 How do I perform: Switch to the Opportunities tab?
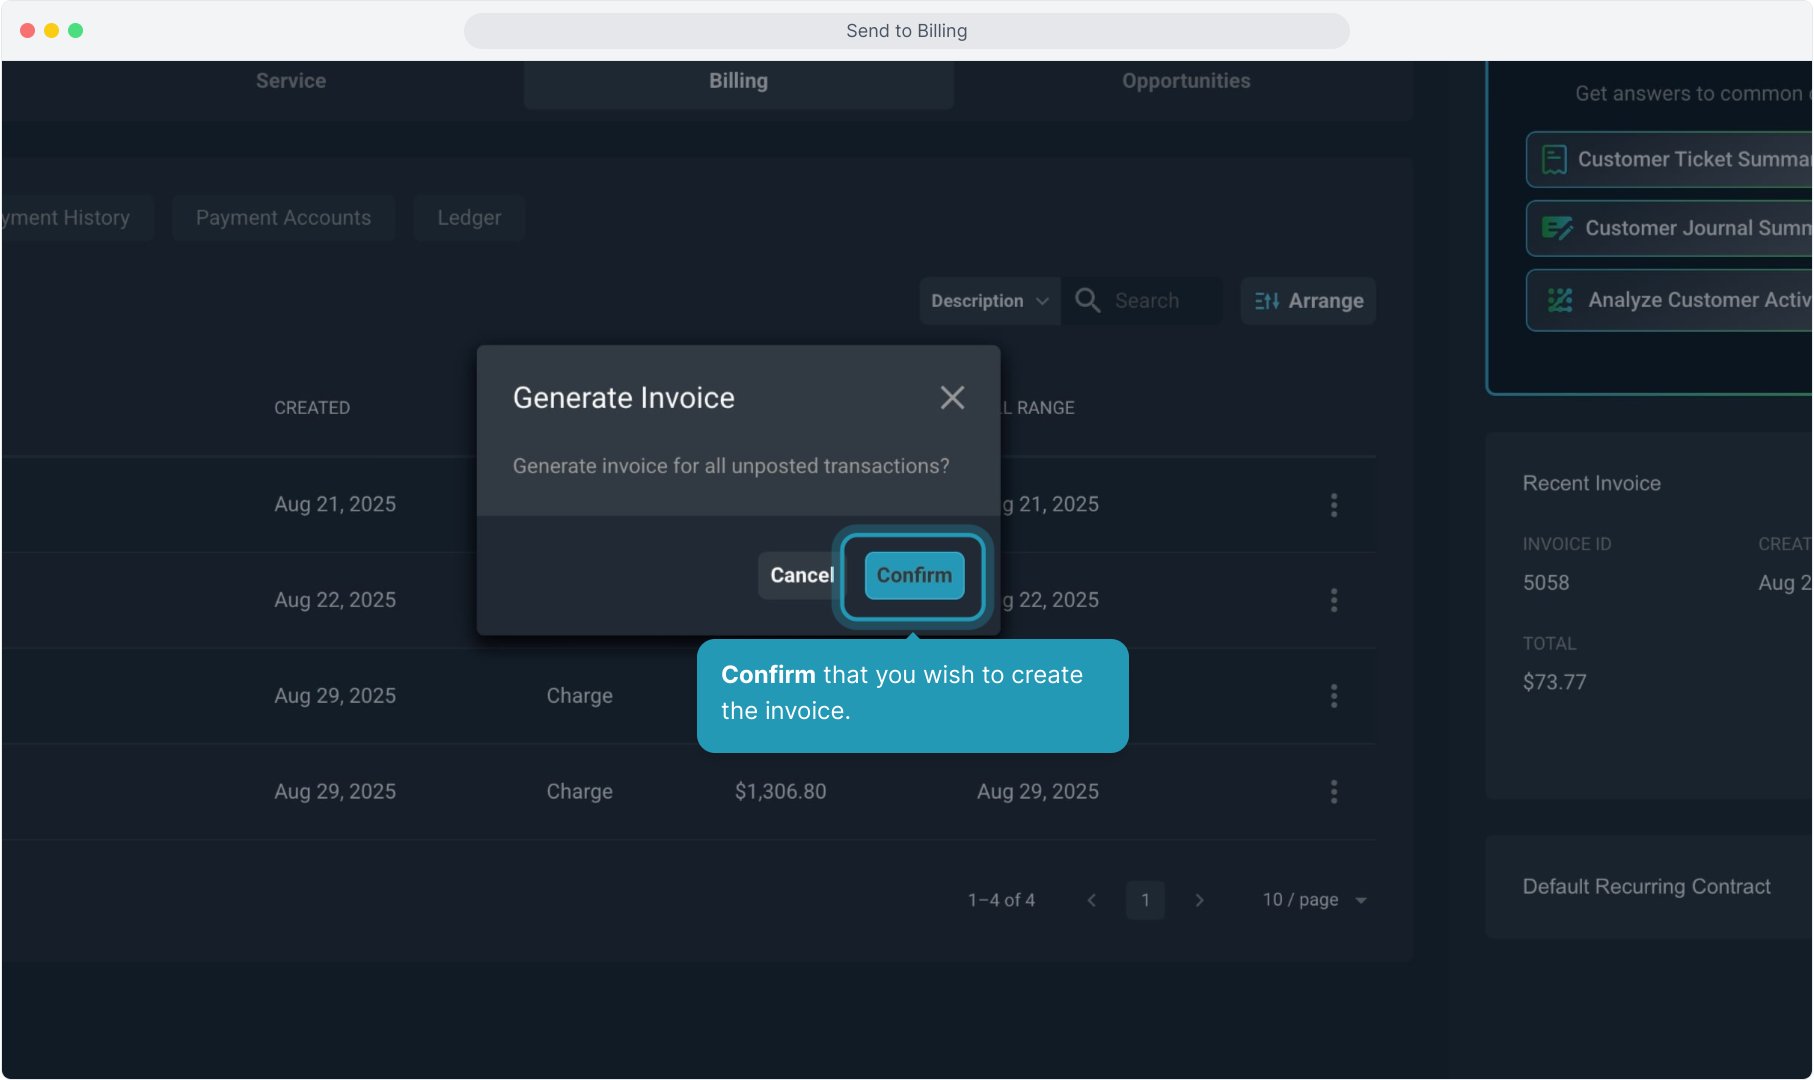[1185, 81]
